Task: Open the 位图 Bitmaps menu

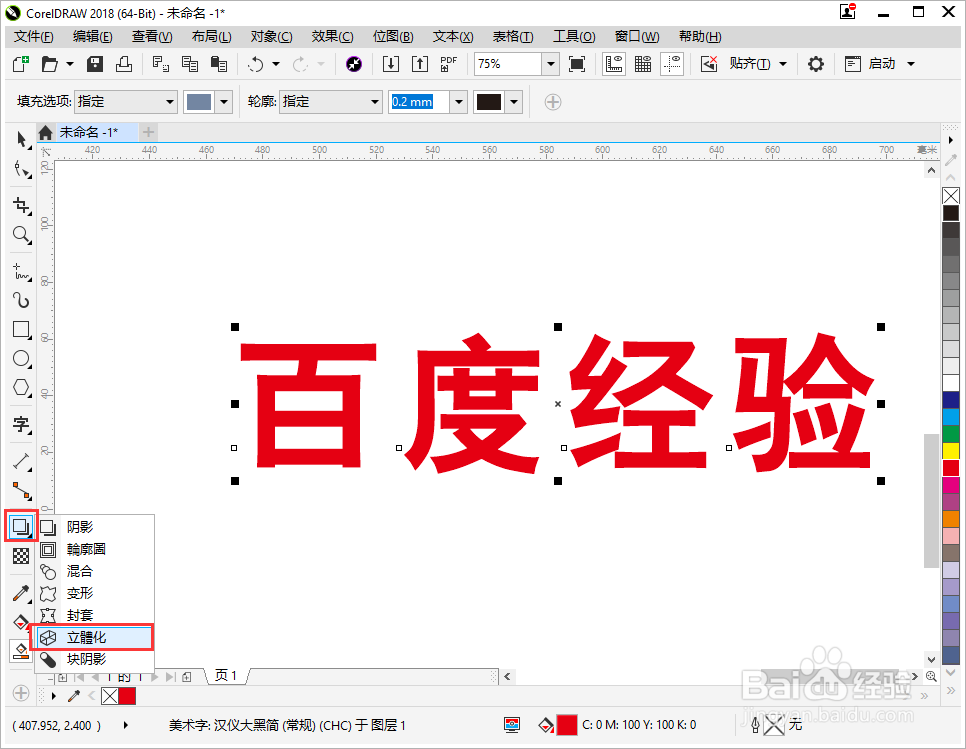Action: tap(393, 37)
